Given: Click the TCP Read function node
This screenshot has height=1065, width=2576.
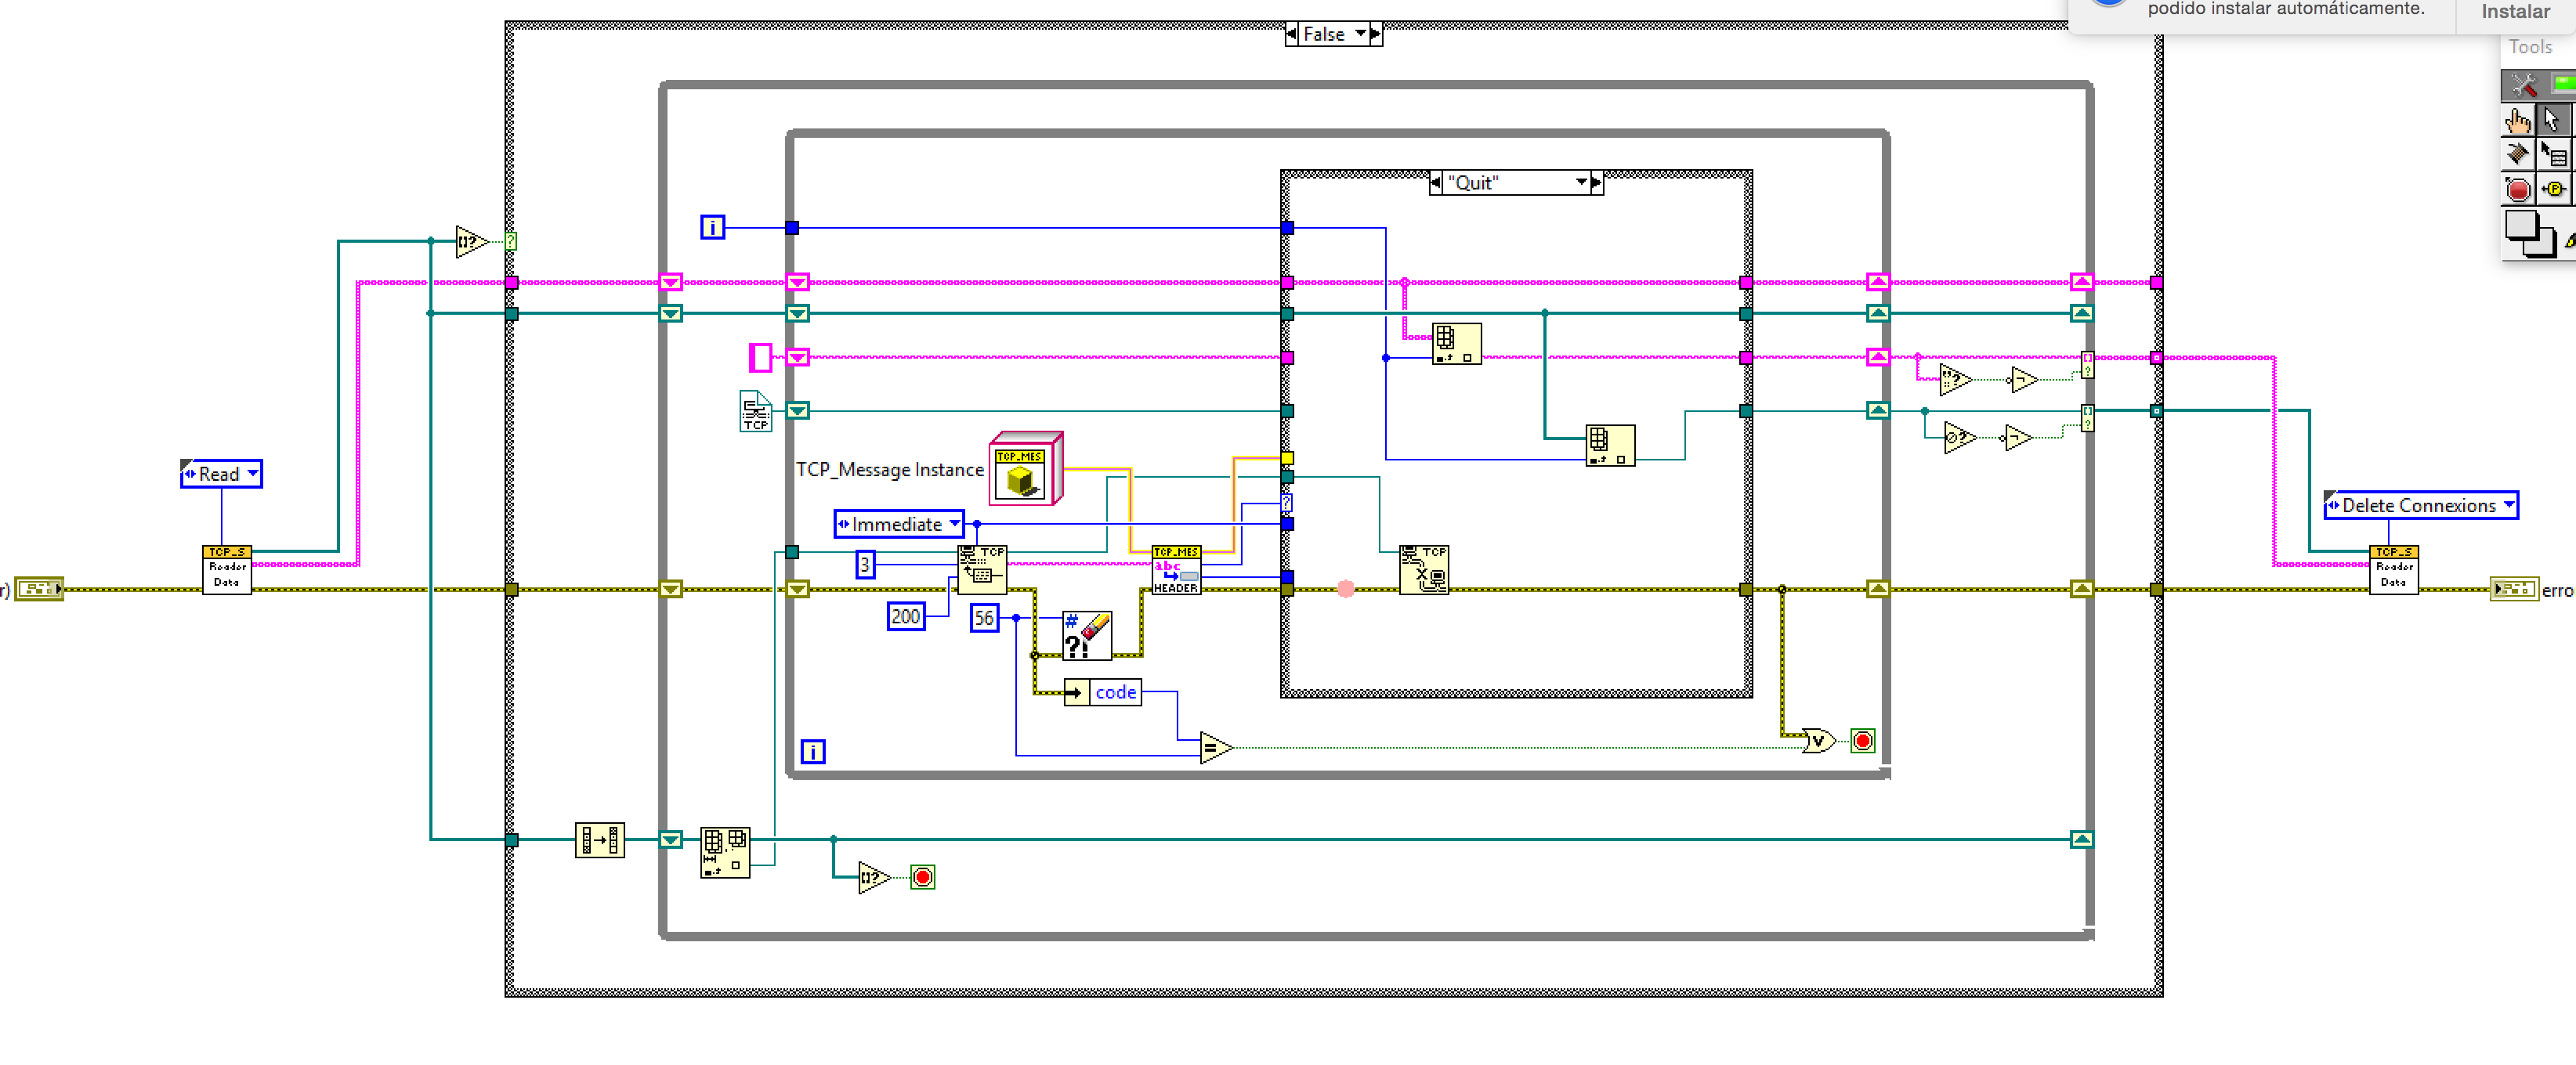Looking at the screenshot, I should 982,569.
